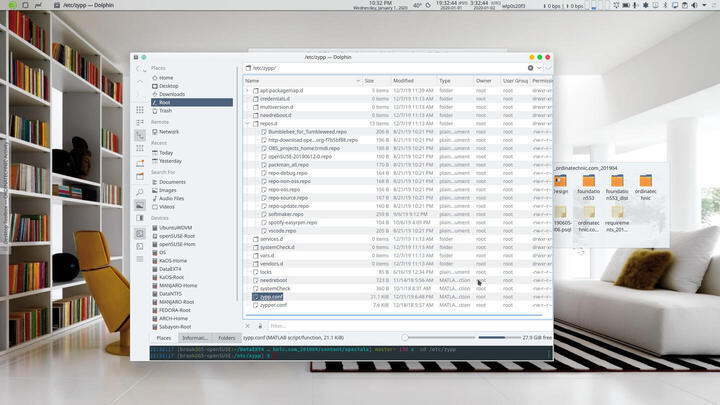Expand the system tray hidden icons arrow
Viewport: 720px width, 405px height.
pyautogui.click(x=704, y=5)
